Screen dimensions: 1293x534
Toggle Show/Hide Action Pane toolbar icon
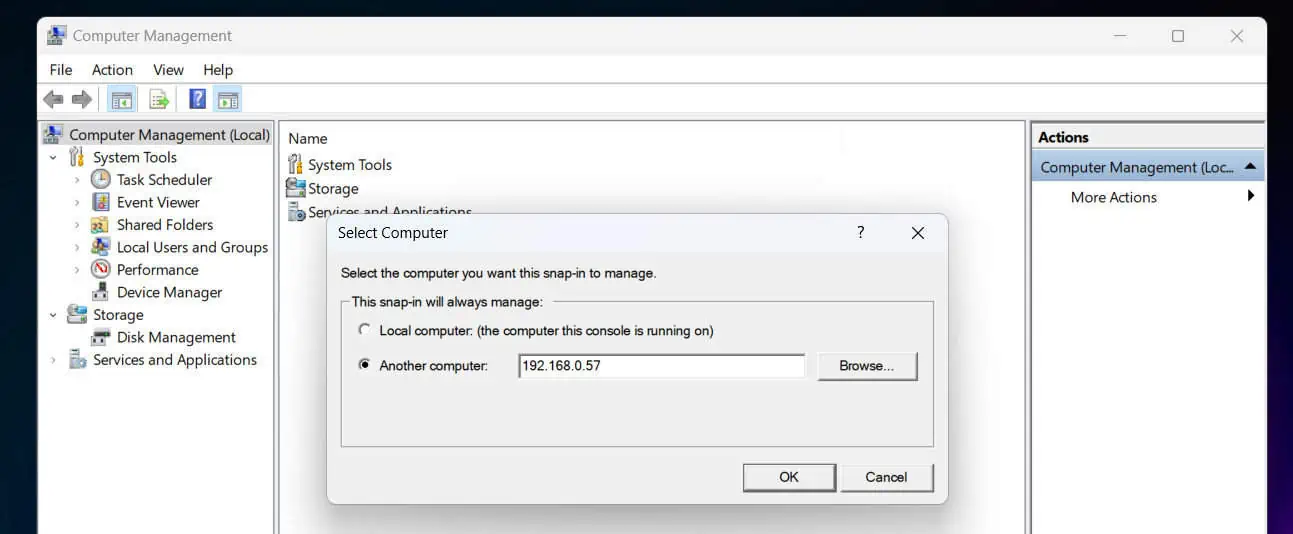228,99
